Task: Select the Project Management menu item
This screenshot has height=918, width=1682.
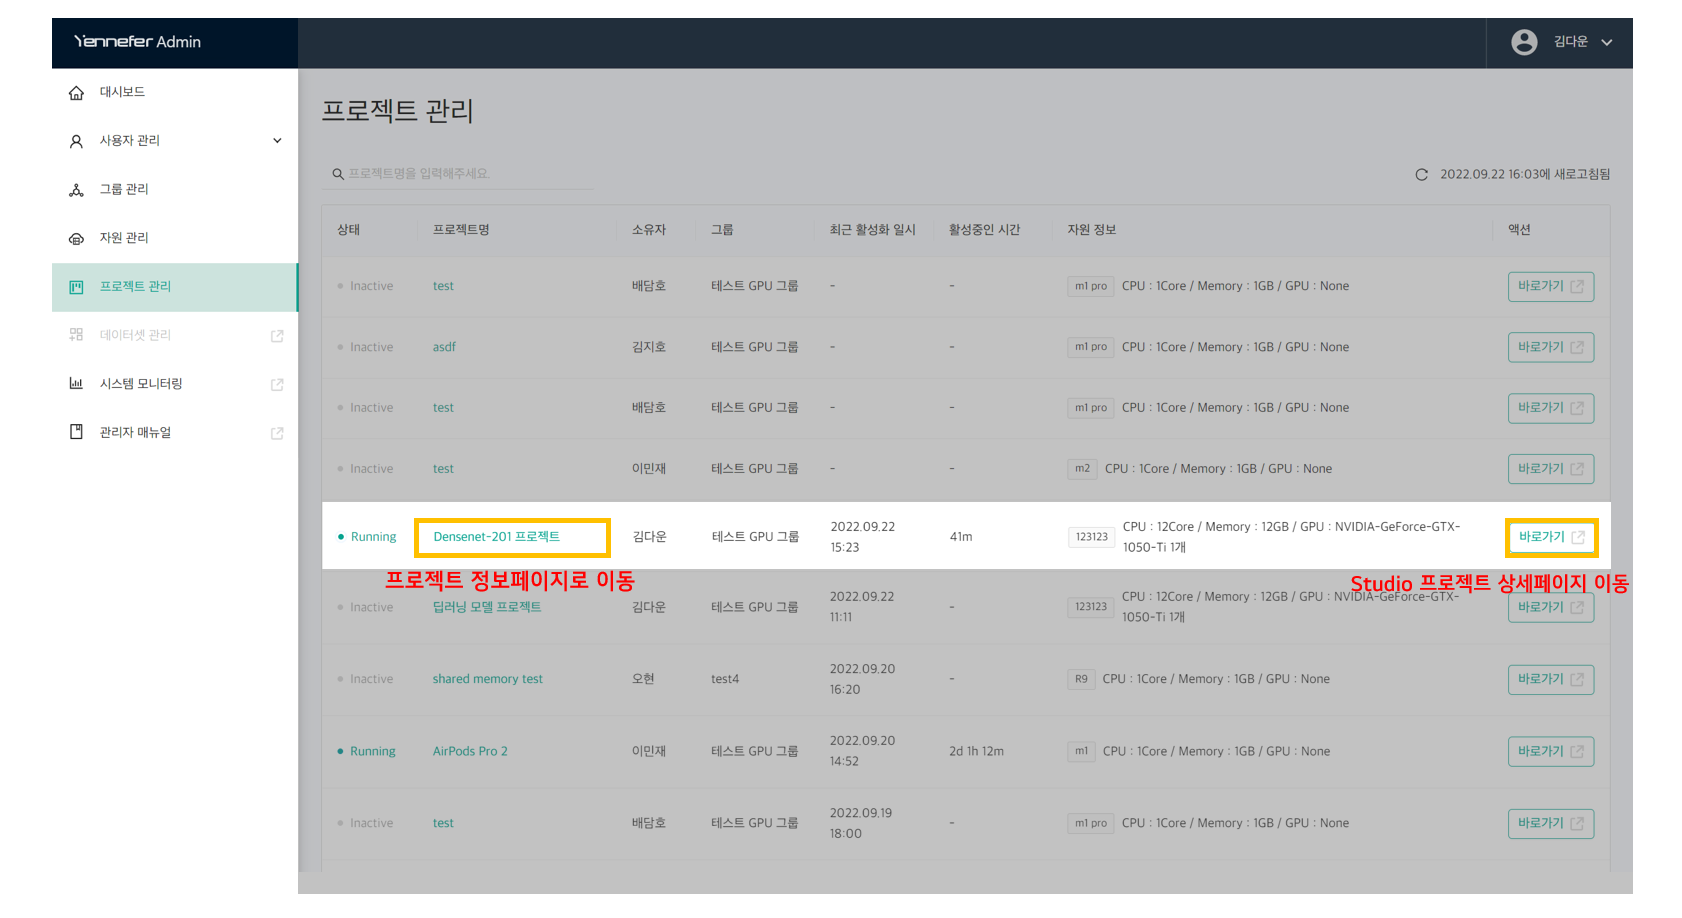Action: point(135,287)
